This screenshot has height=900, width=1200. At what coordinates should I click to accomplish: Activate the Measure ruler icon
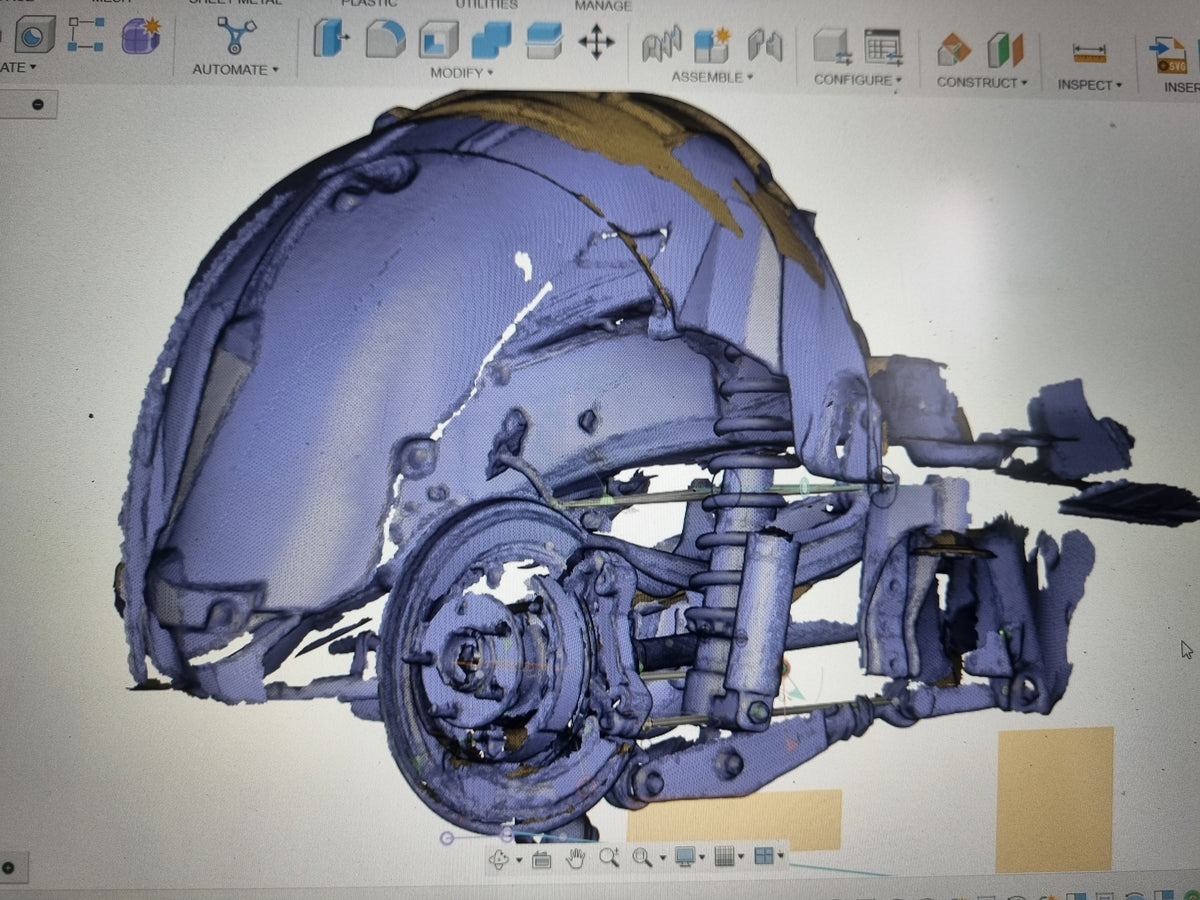(x=1089, y=52)
